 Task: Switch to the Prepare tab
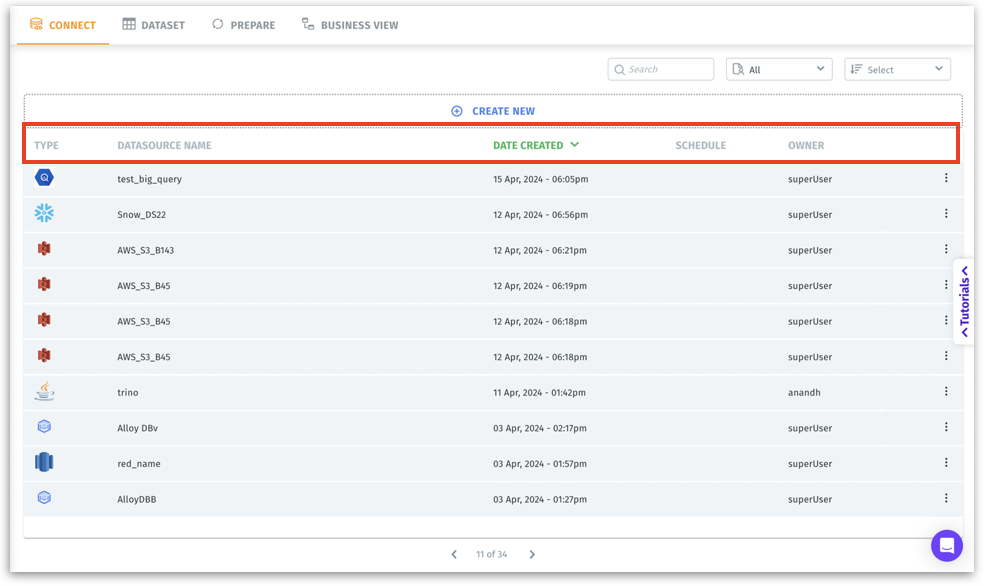point(244,25)
